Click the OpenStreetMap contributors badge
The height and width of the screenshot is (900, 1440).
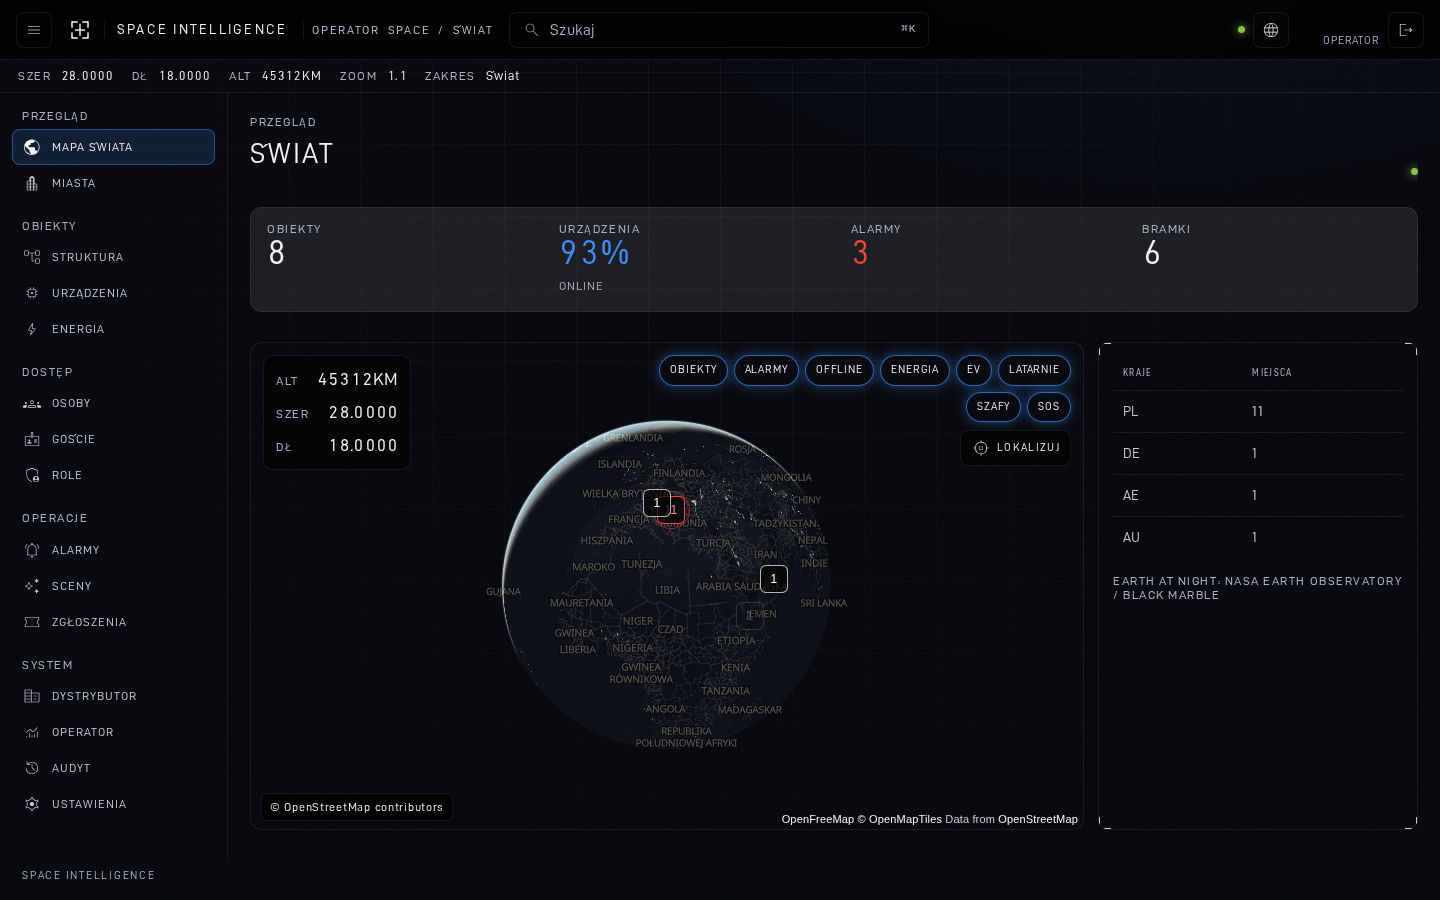[x=357, y=807]
